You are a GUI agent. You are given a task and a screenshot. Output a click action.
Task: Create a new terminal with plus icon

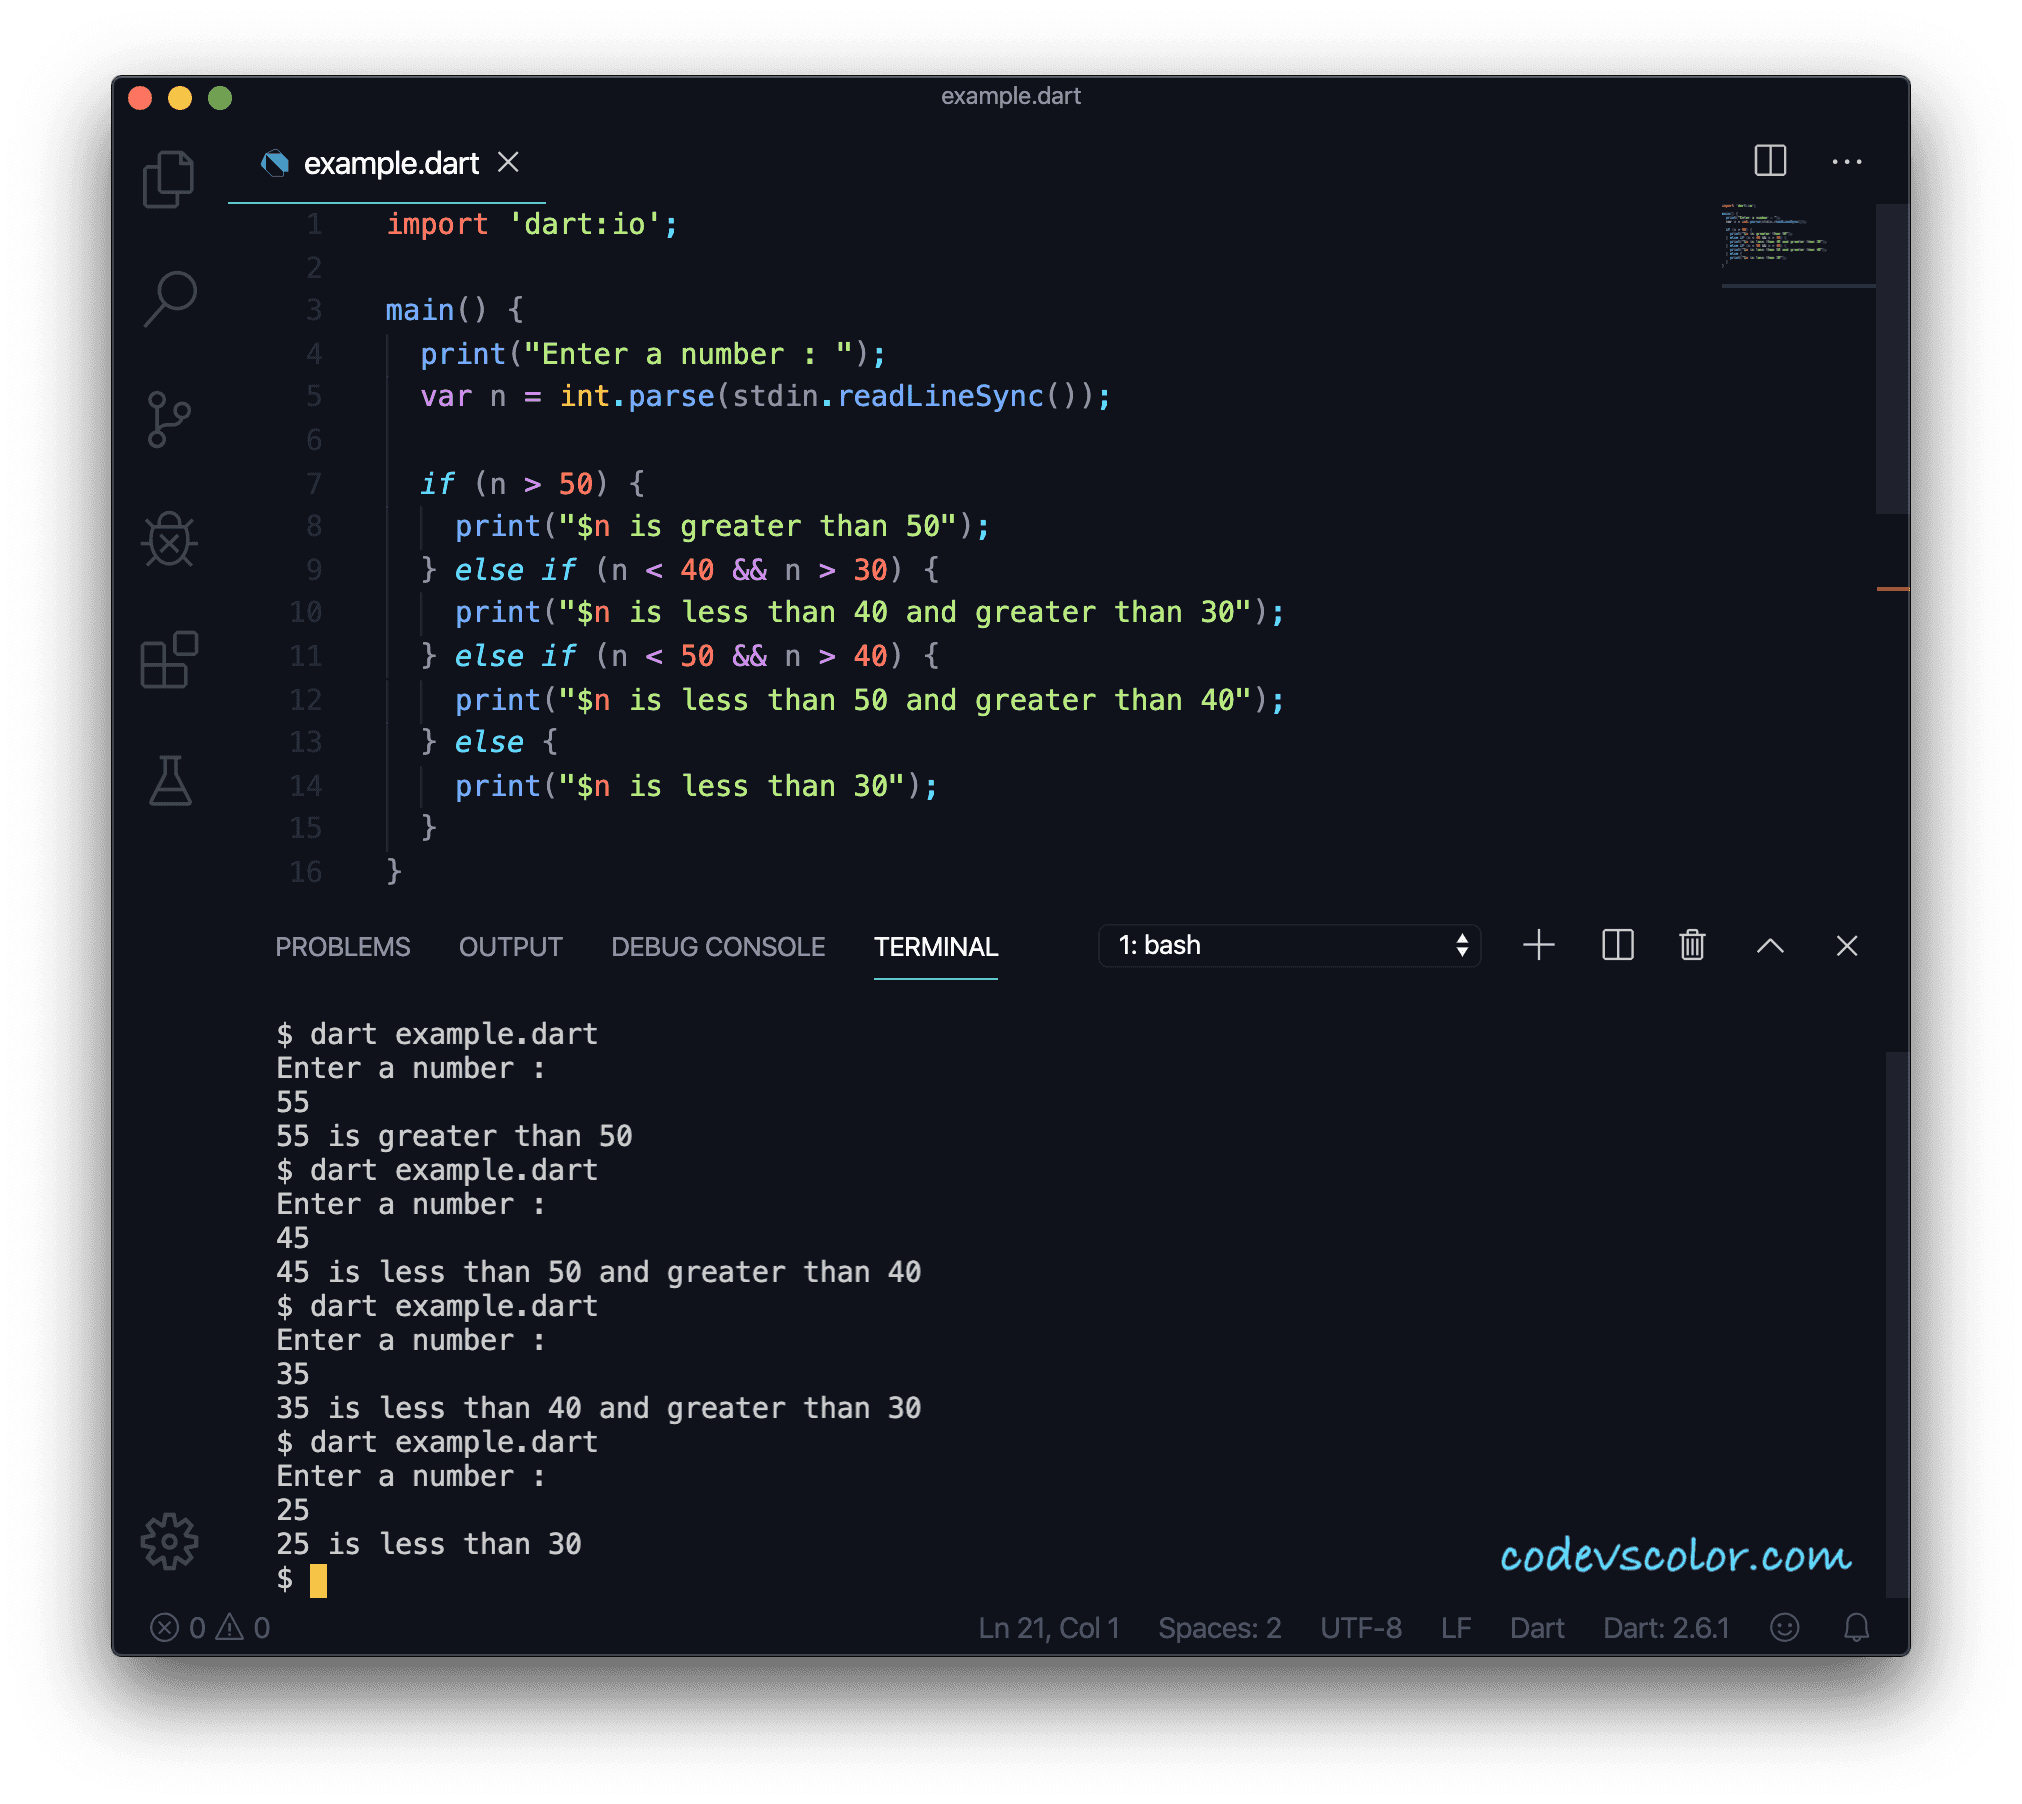pyautogui.click(x=1538, y=945)
